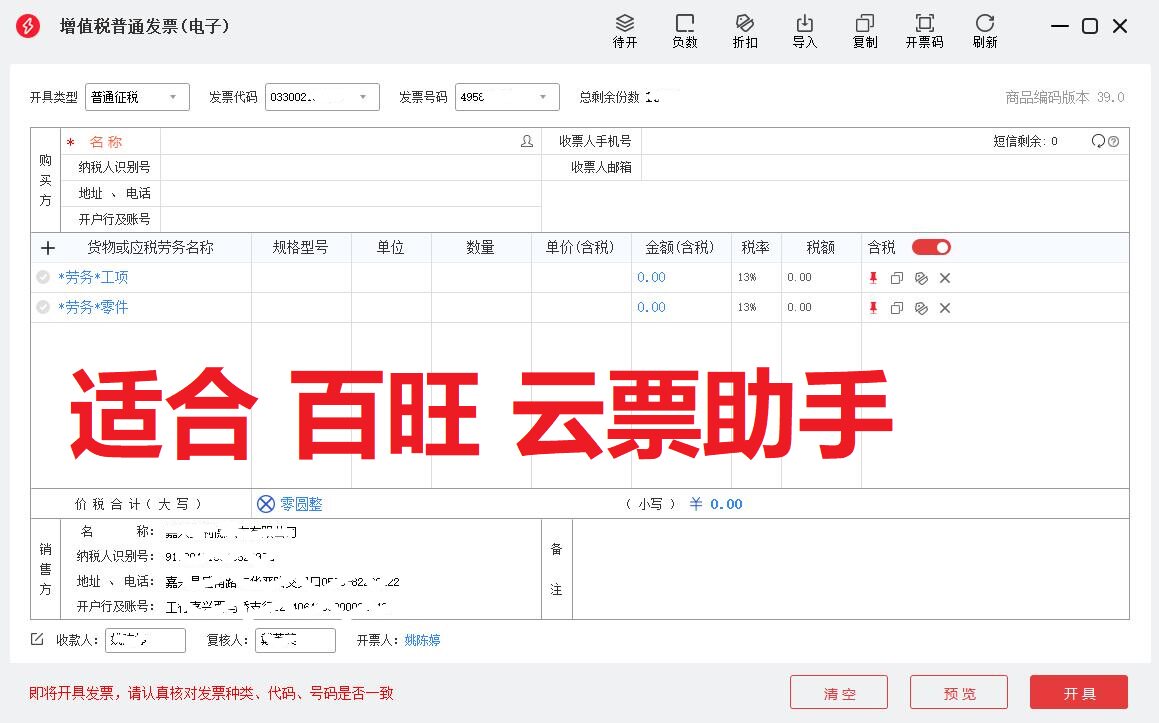Click 金额 0.00 on *劳务*工项 row
Viewport: 1159px width, 723px height.
(x=651, y=277)
